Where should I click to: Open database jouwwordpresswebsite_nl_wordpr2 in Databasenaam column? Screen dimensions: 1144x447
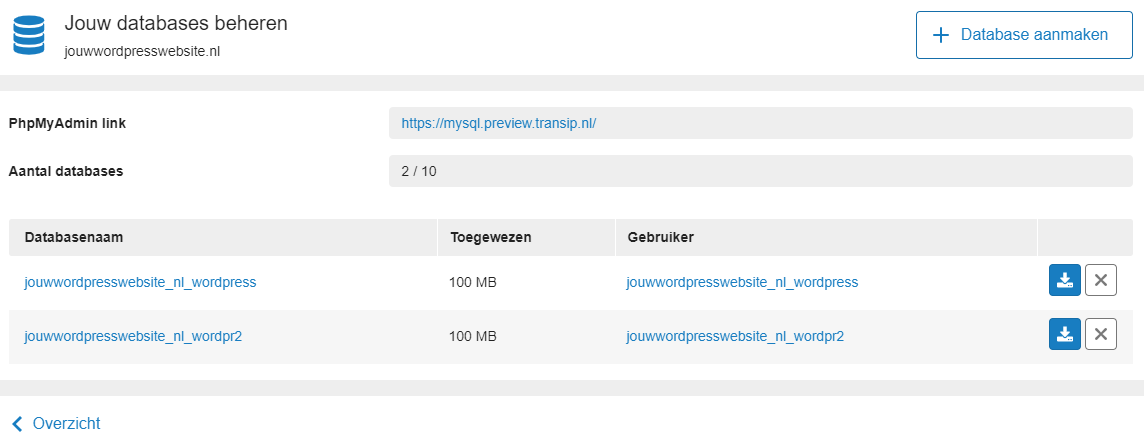click(133, 336)
